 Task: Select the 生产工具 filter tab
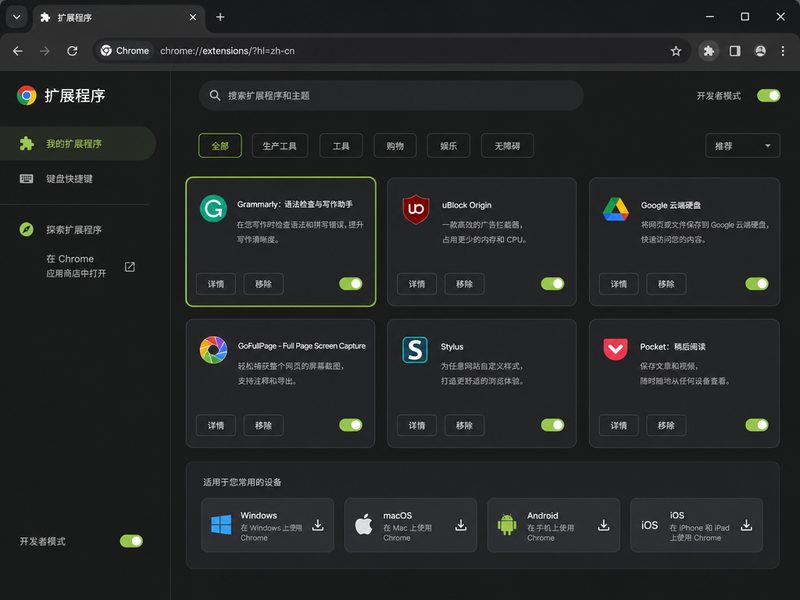click(x=280, y=146)
